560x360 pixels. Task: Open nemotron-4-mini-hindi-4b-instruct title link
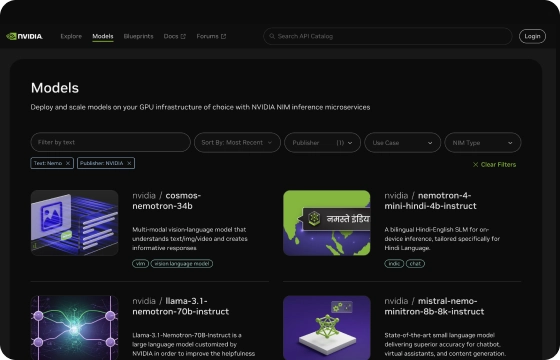coord(430,201)
